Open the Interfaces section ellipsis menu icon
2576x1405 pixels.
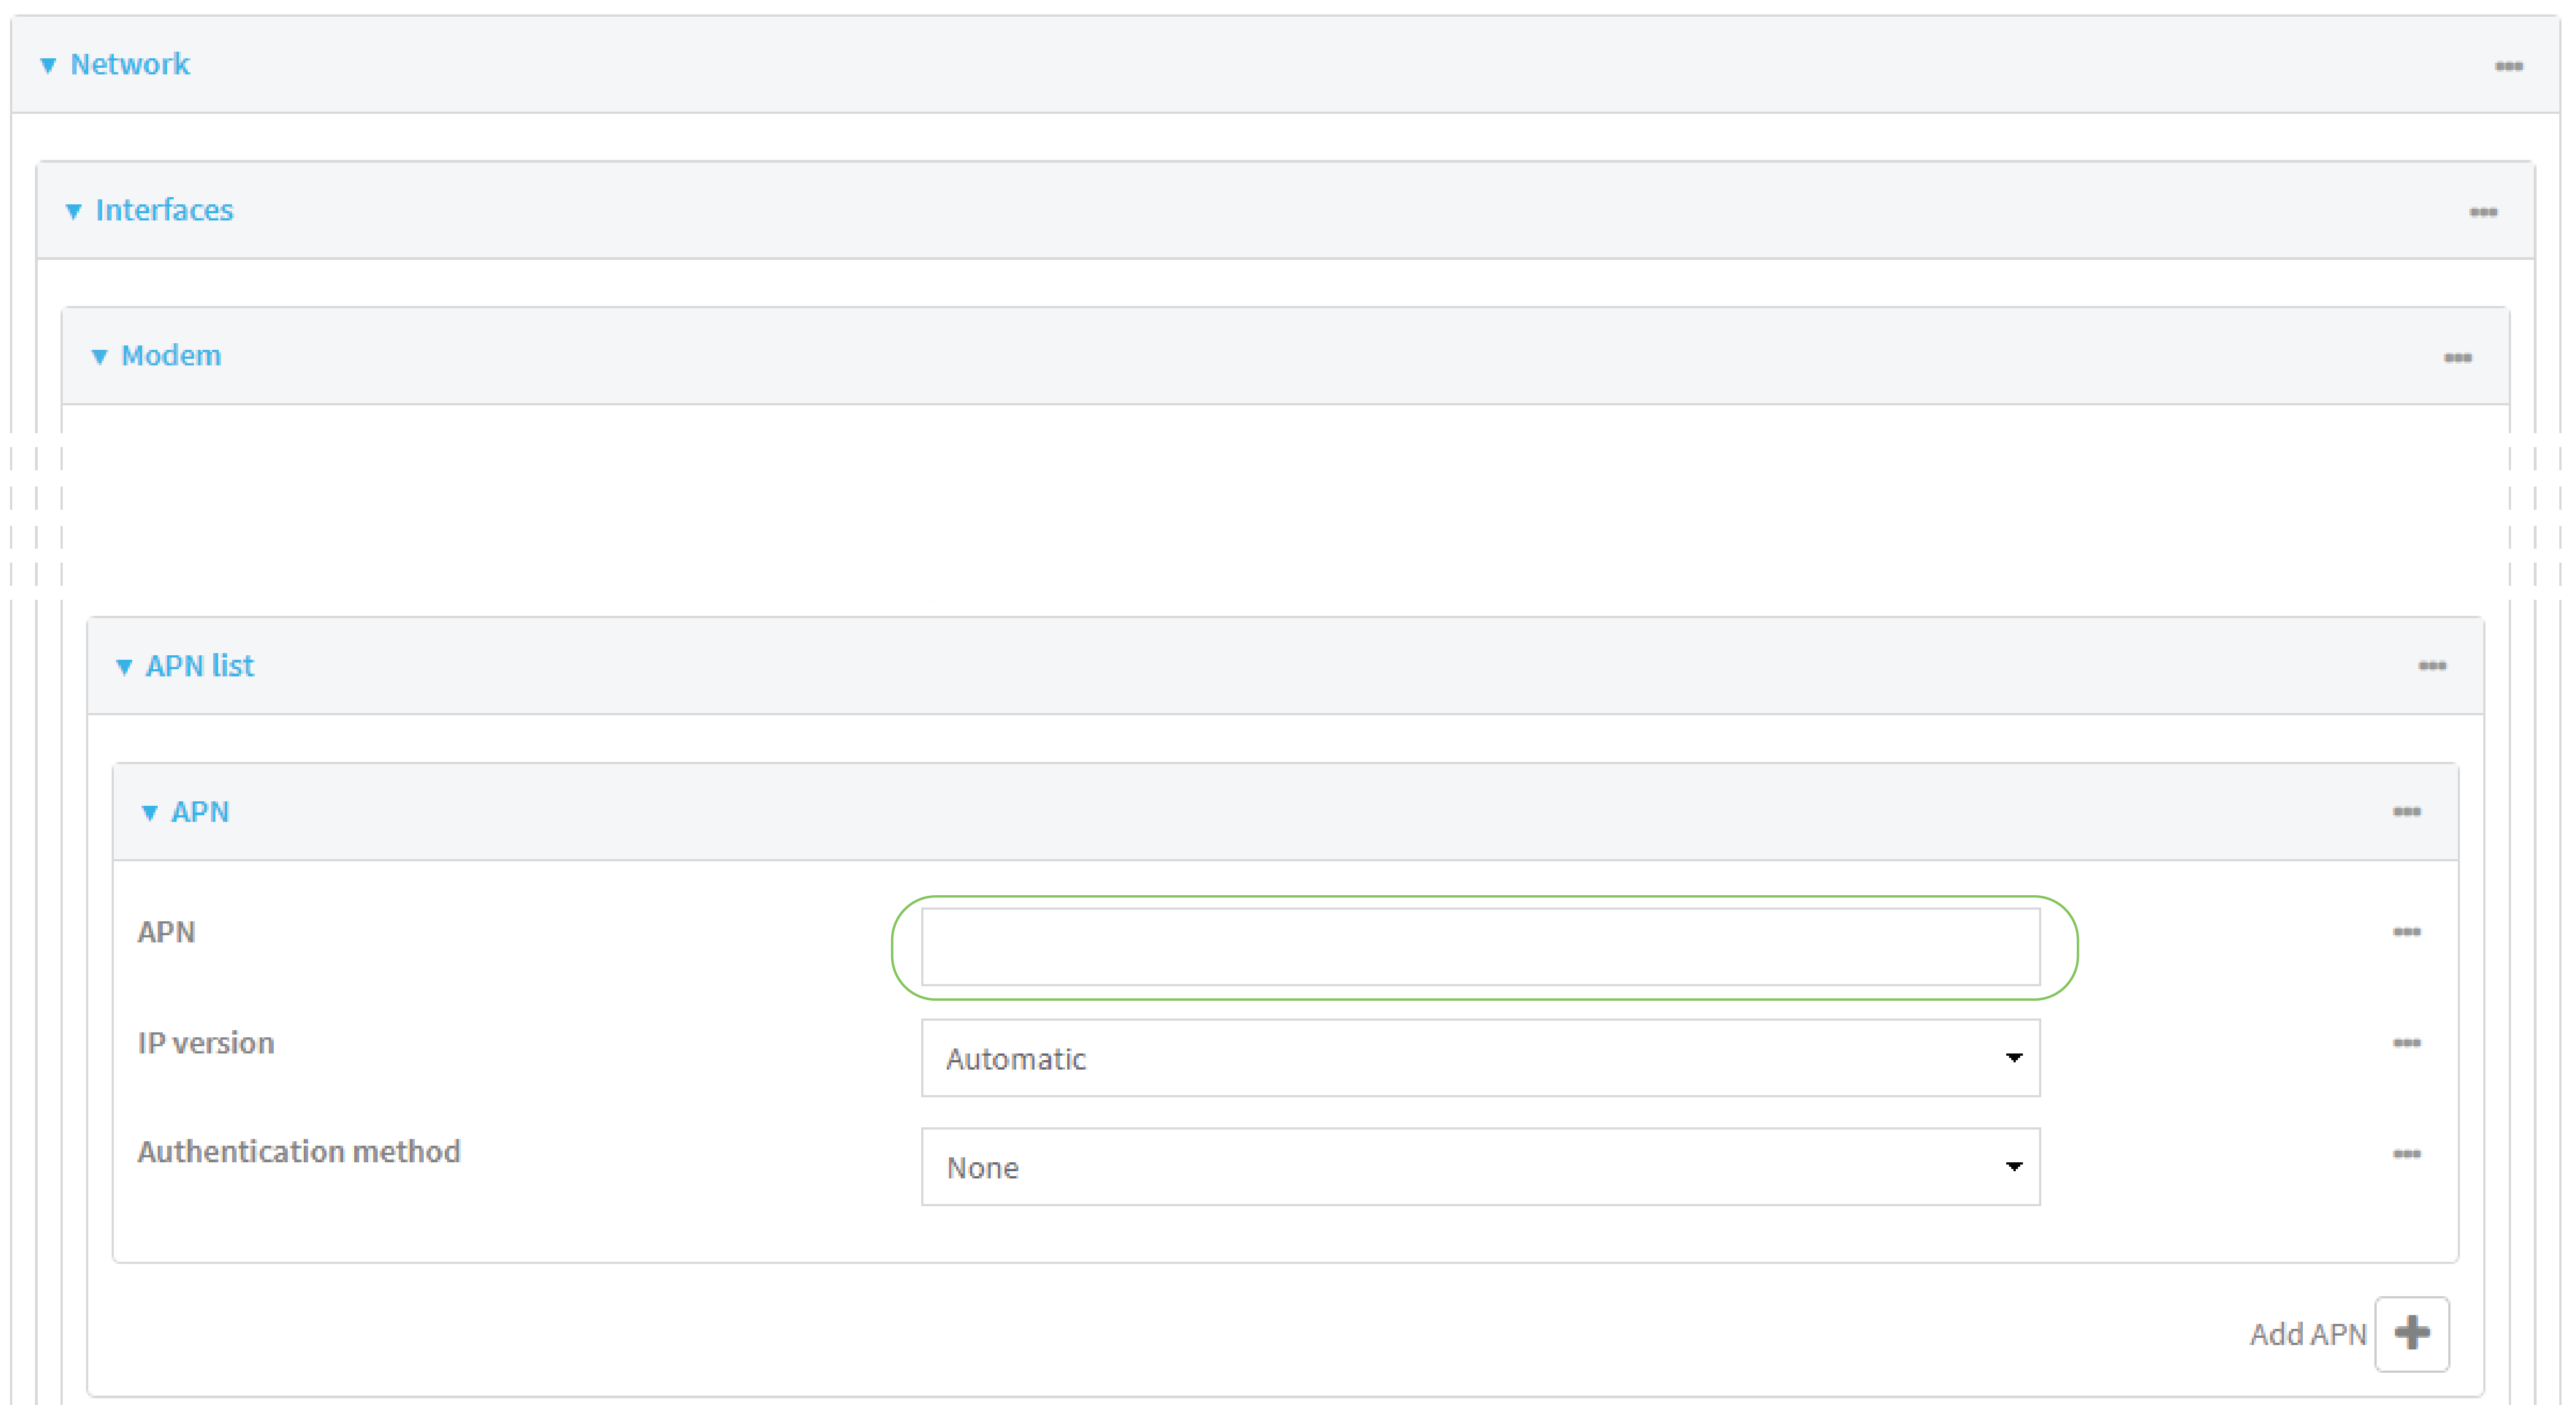pos(2484,211)
